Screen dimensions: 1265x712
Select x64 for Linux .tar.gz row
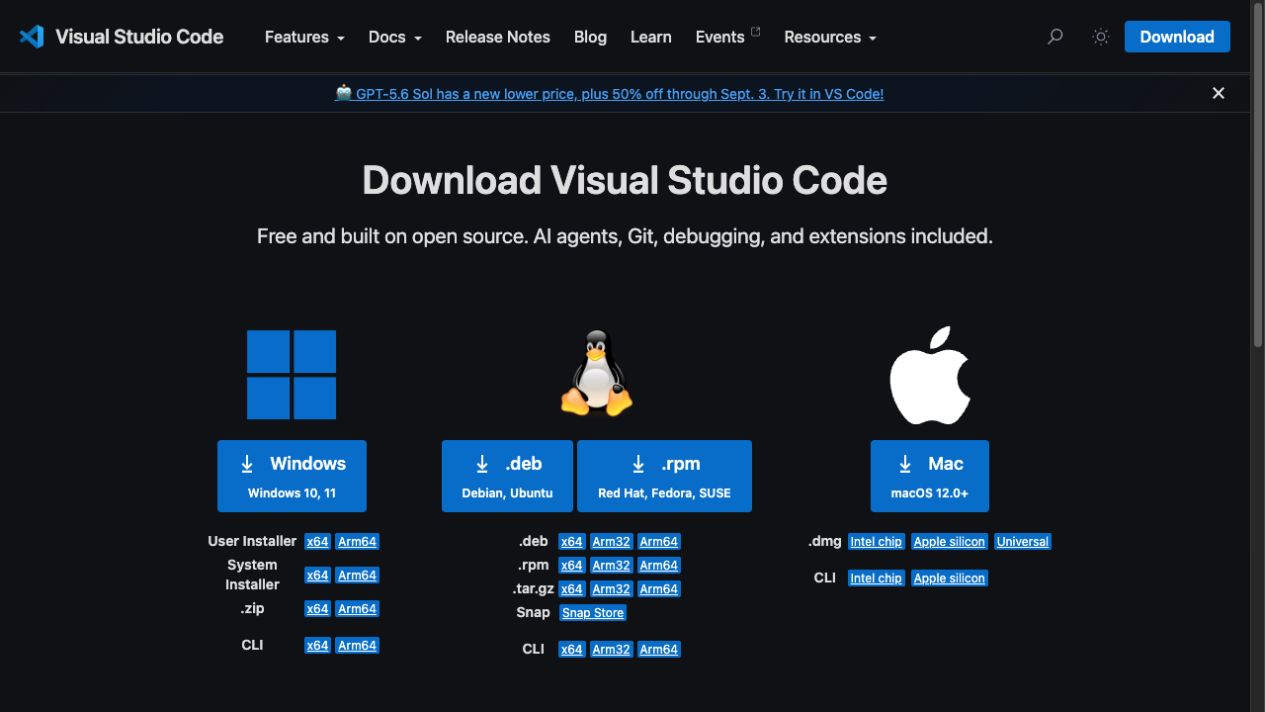point(571,590)
